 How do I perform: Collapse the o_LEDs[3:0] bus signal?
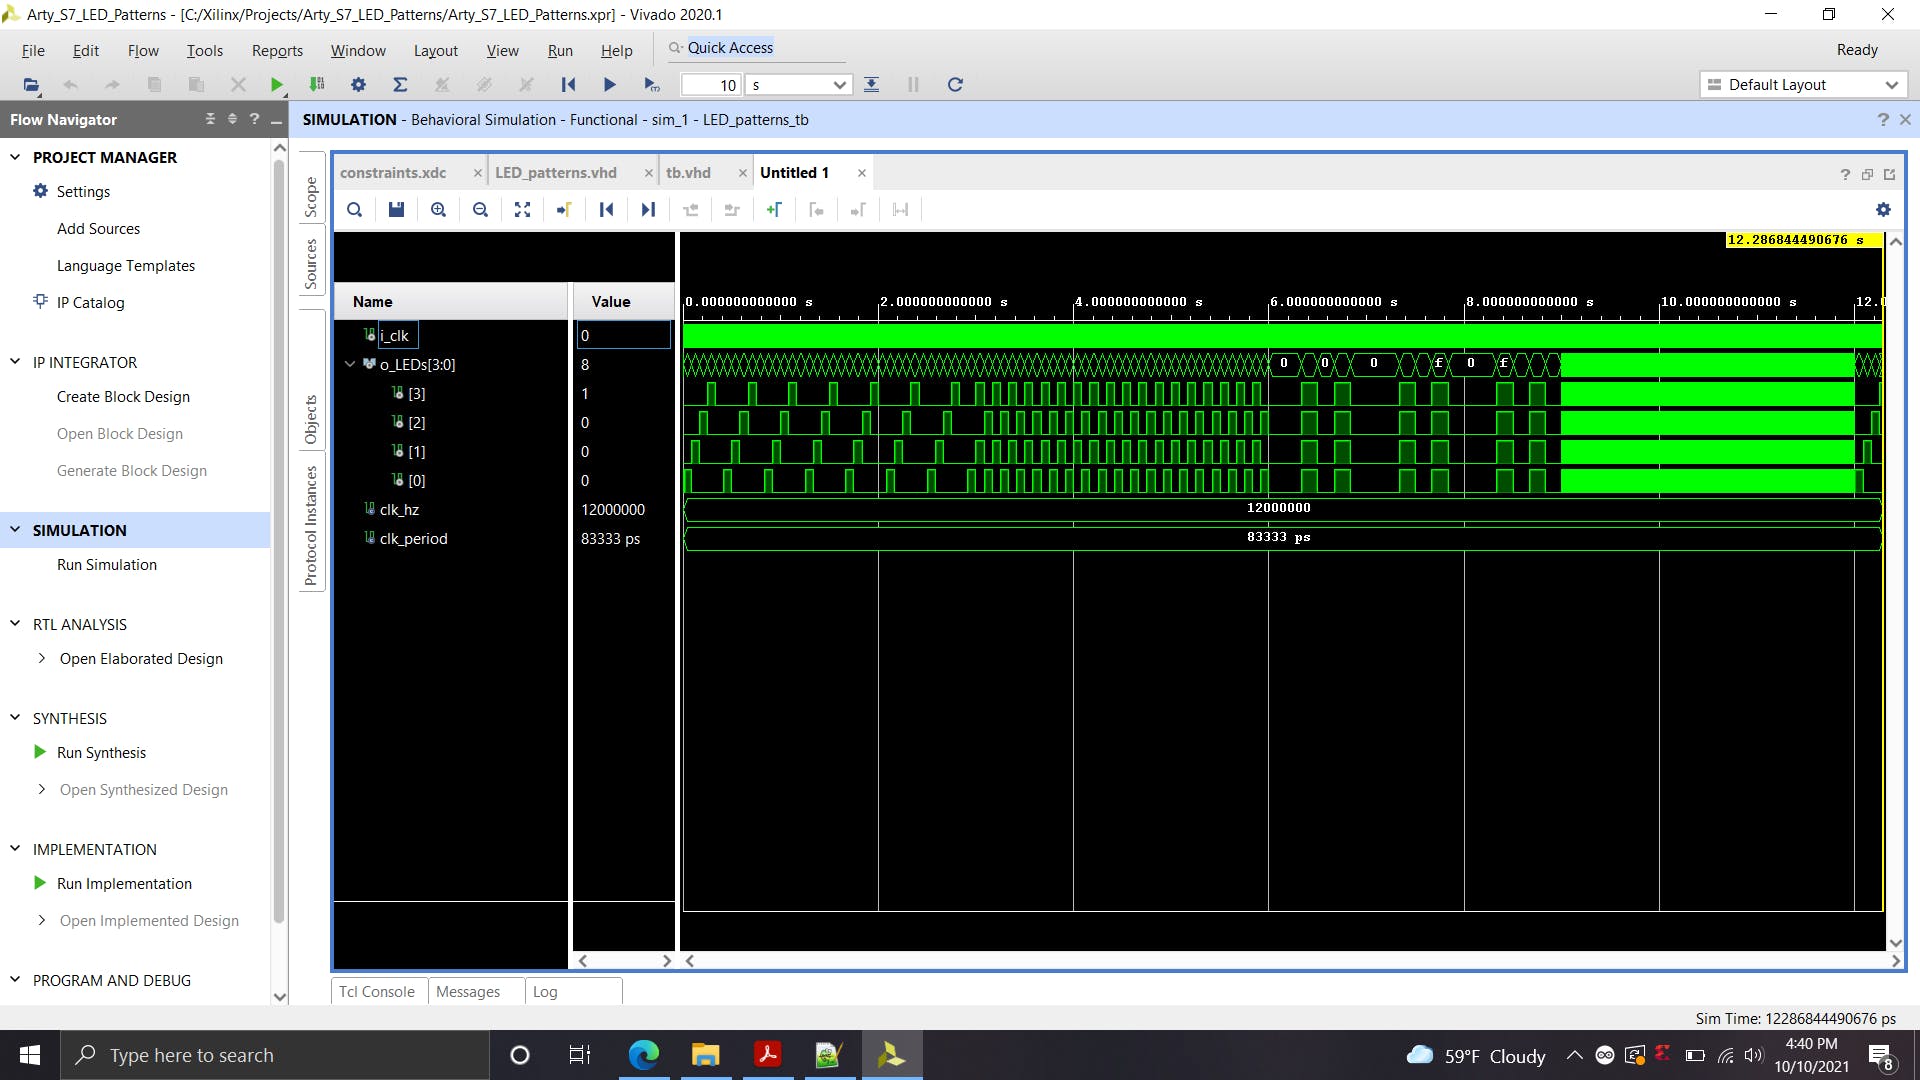[x=350, y=364]
